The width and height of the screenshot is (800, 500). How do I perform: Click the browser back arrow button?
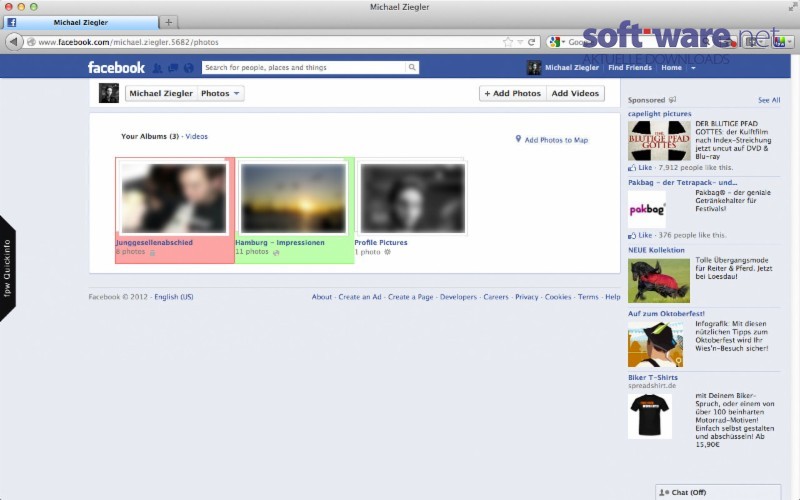14,42
